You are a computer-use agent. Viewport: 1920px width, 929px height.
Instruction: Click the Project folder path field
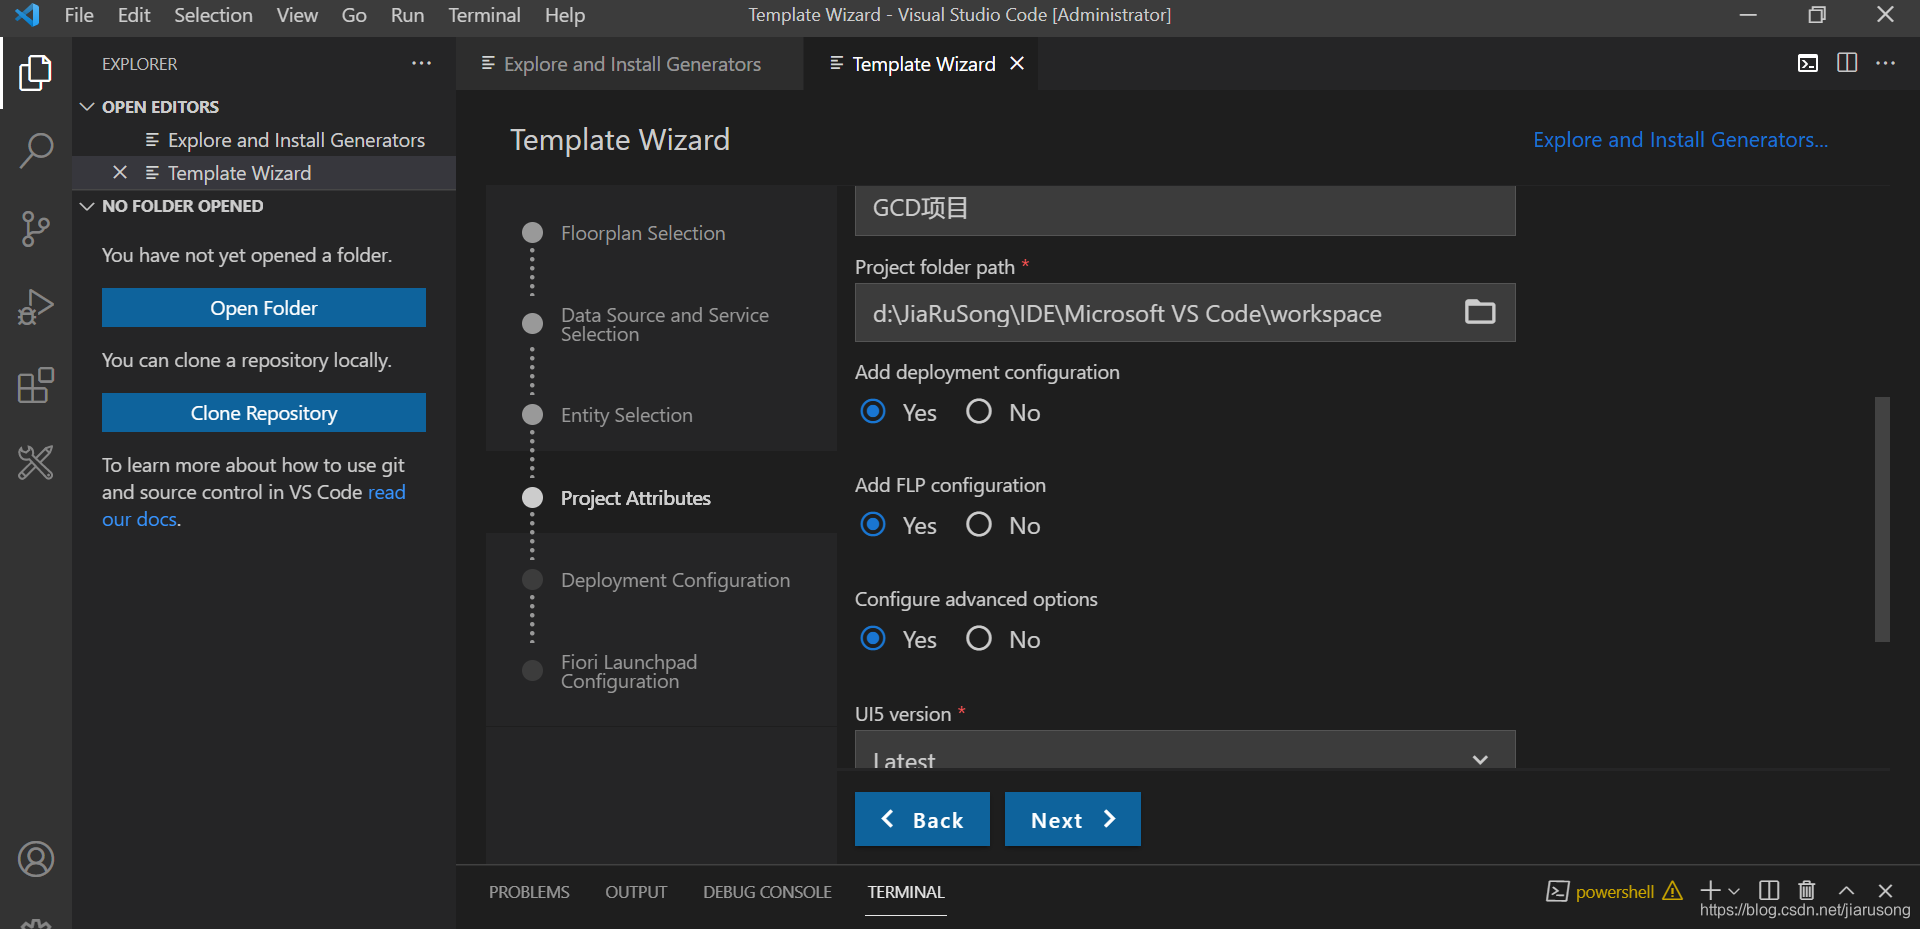[1185, 313]
